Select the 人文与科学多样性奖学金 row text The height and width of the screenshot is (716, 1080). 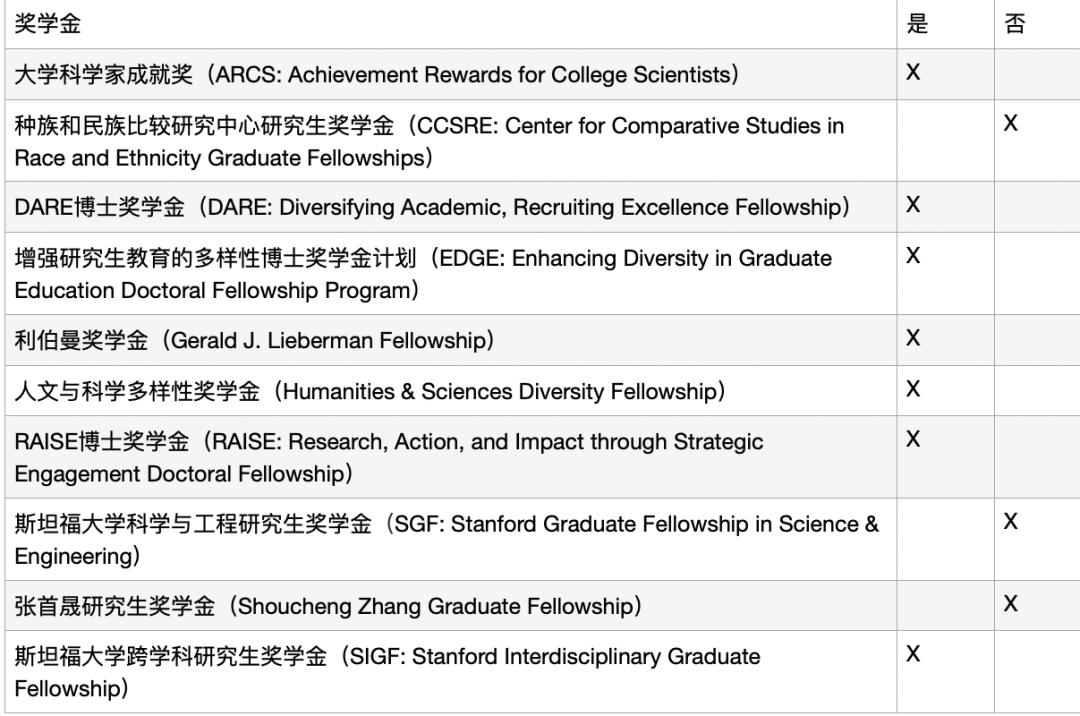coord(370,391)
